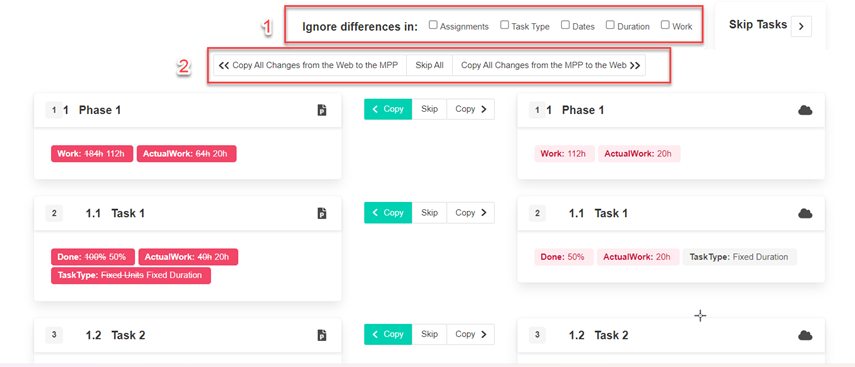The image size is (855, 367).
Task: Check the Assignments ignore checkbox
Action: (433, 25)
